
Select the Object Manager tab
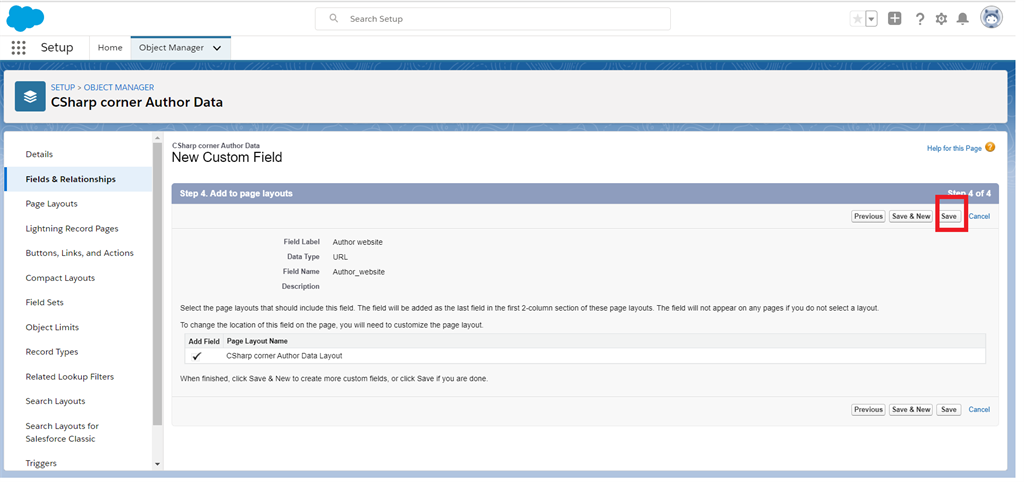tap(171, 48)
